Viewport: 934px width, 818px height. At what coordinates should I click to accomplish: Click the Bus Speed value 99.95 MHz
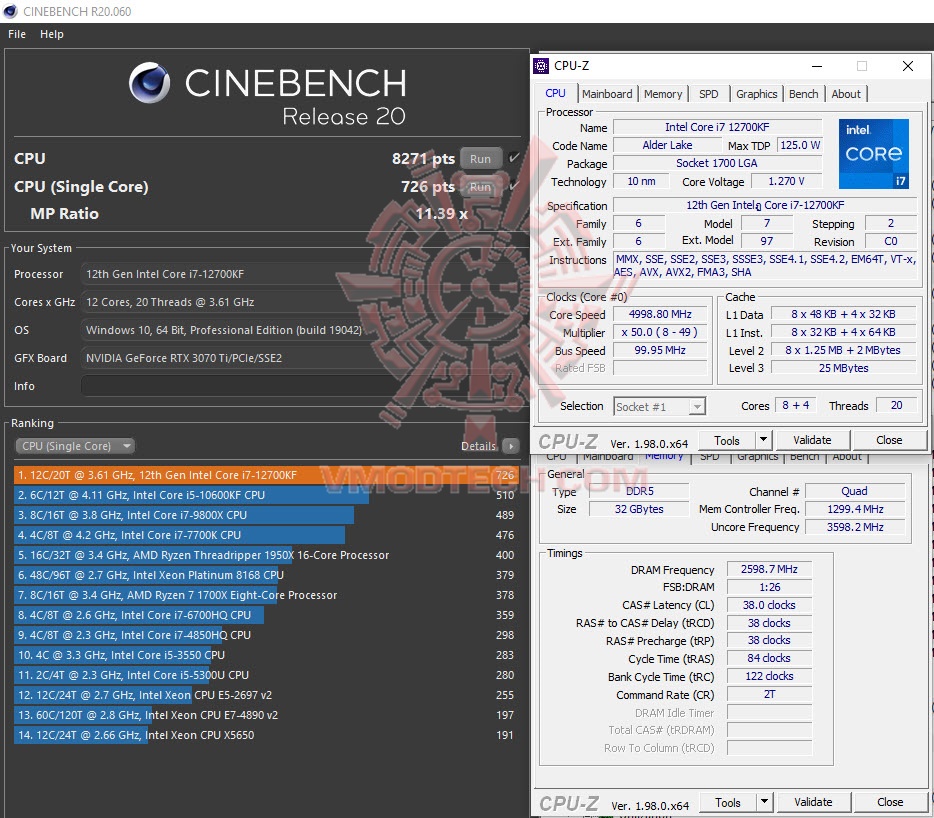click(x=660, y=350)
